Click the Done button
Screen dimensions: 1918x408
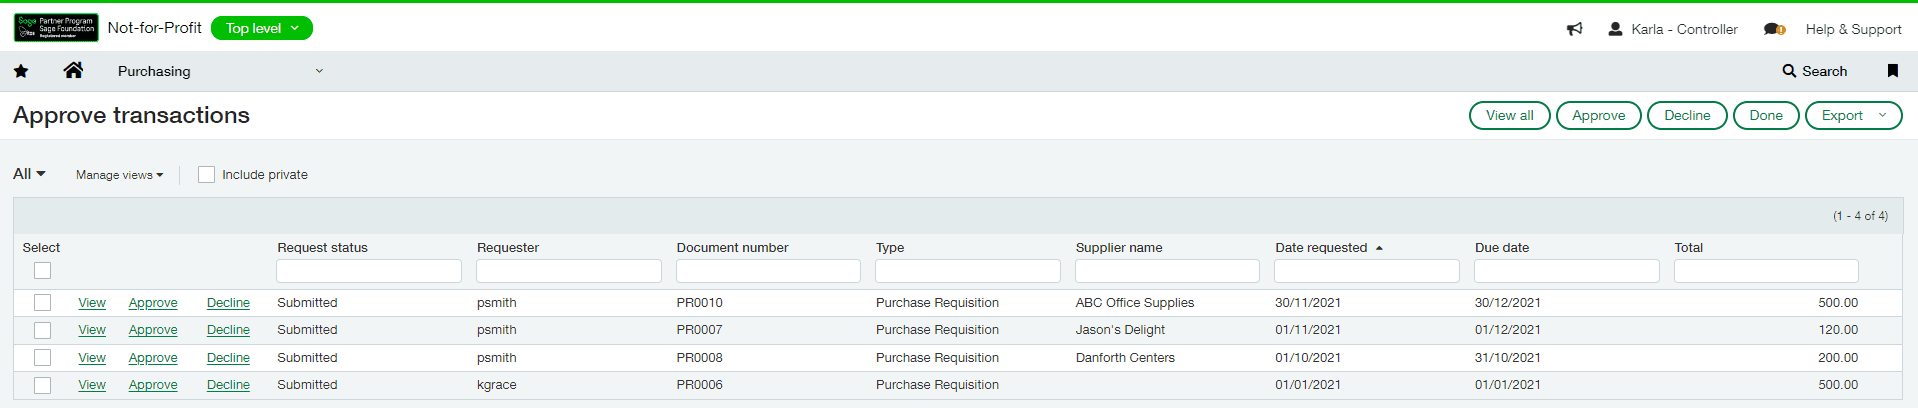point(1766,116)
